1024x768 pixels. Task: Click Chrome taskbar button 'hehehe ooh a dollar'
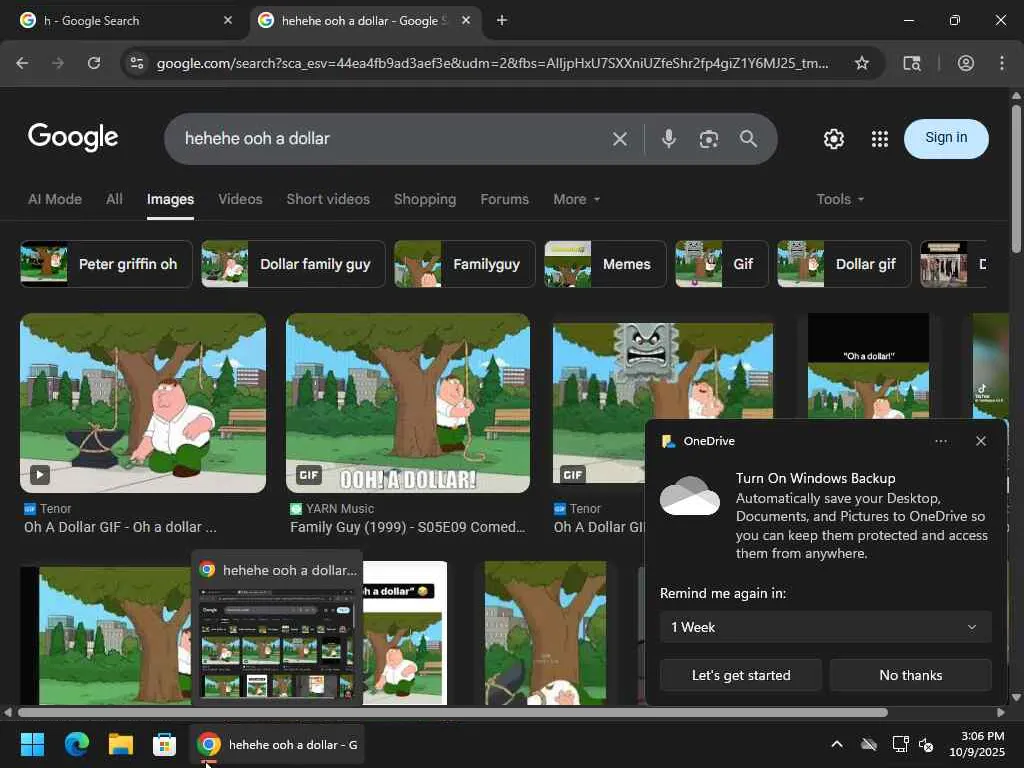tap(278, 744)
